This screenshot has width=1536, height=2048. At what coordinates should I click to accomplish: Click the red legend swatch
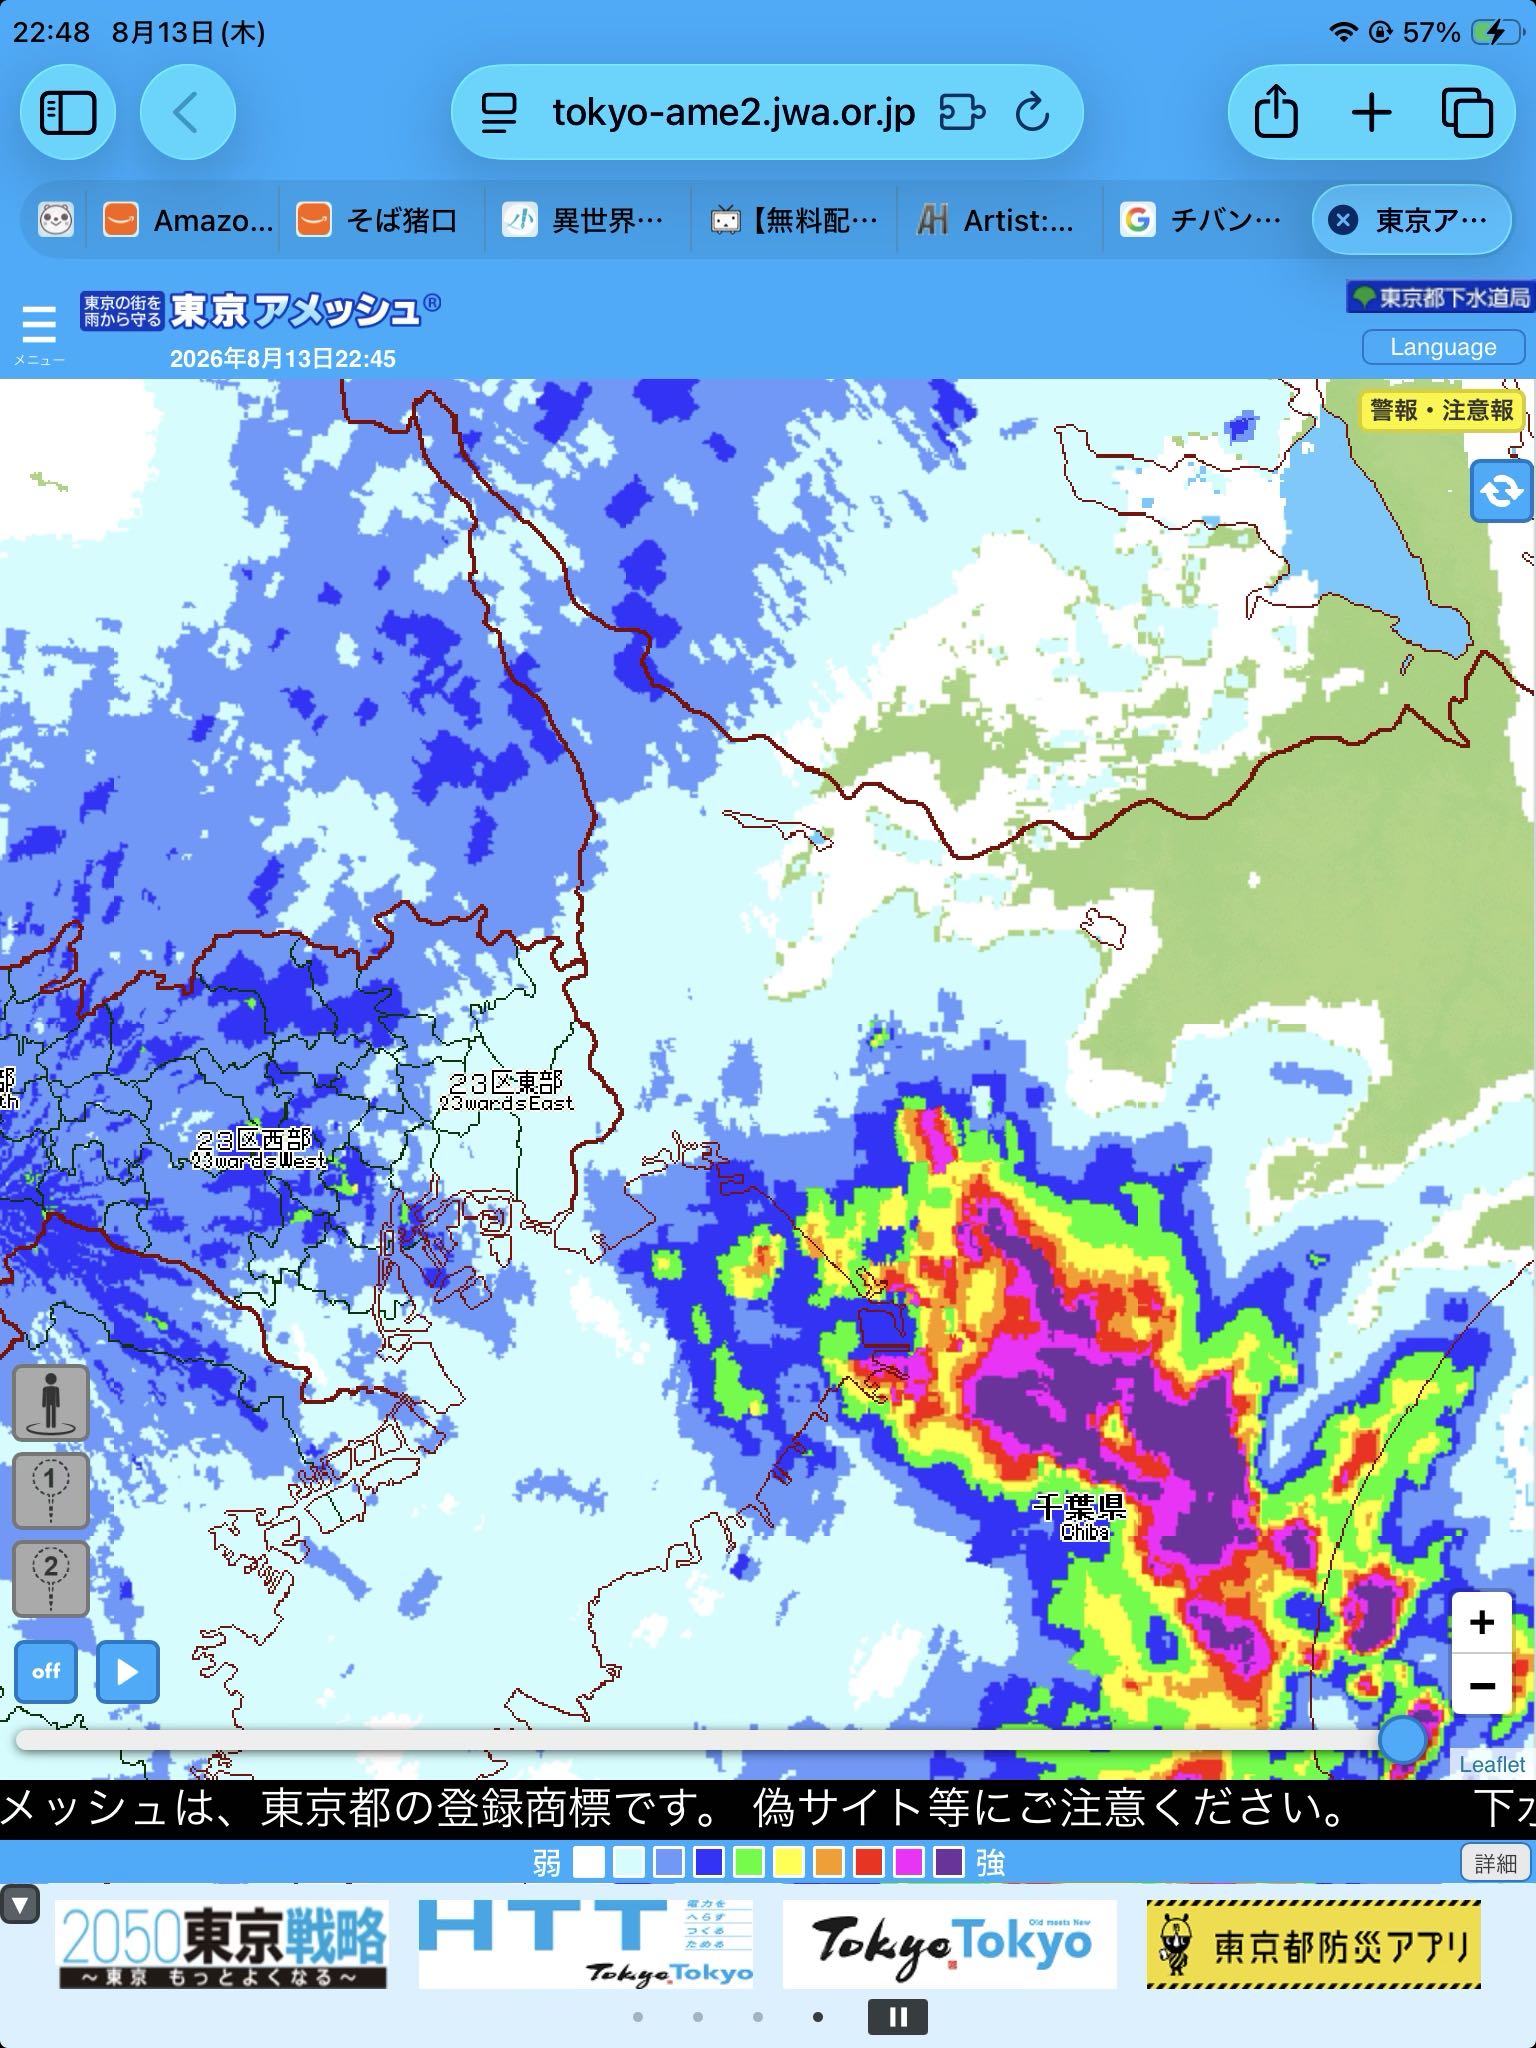(869, 1862)
